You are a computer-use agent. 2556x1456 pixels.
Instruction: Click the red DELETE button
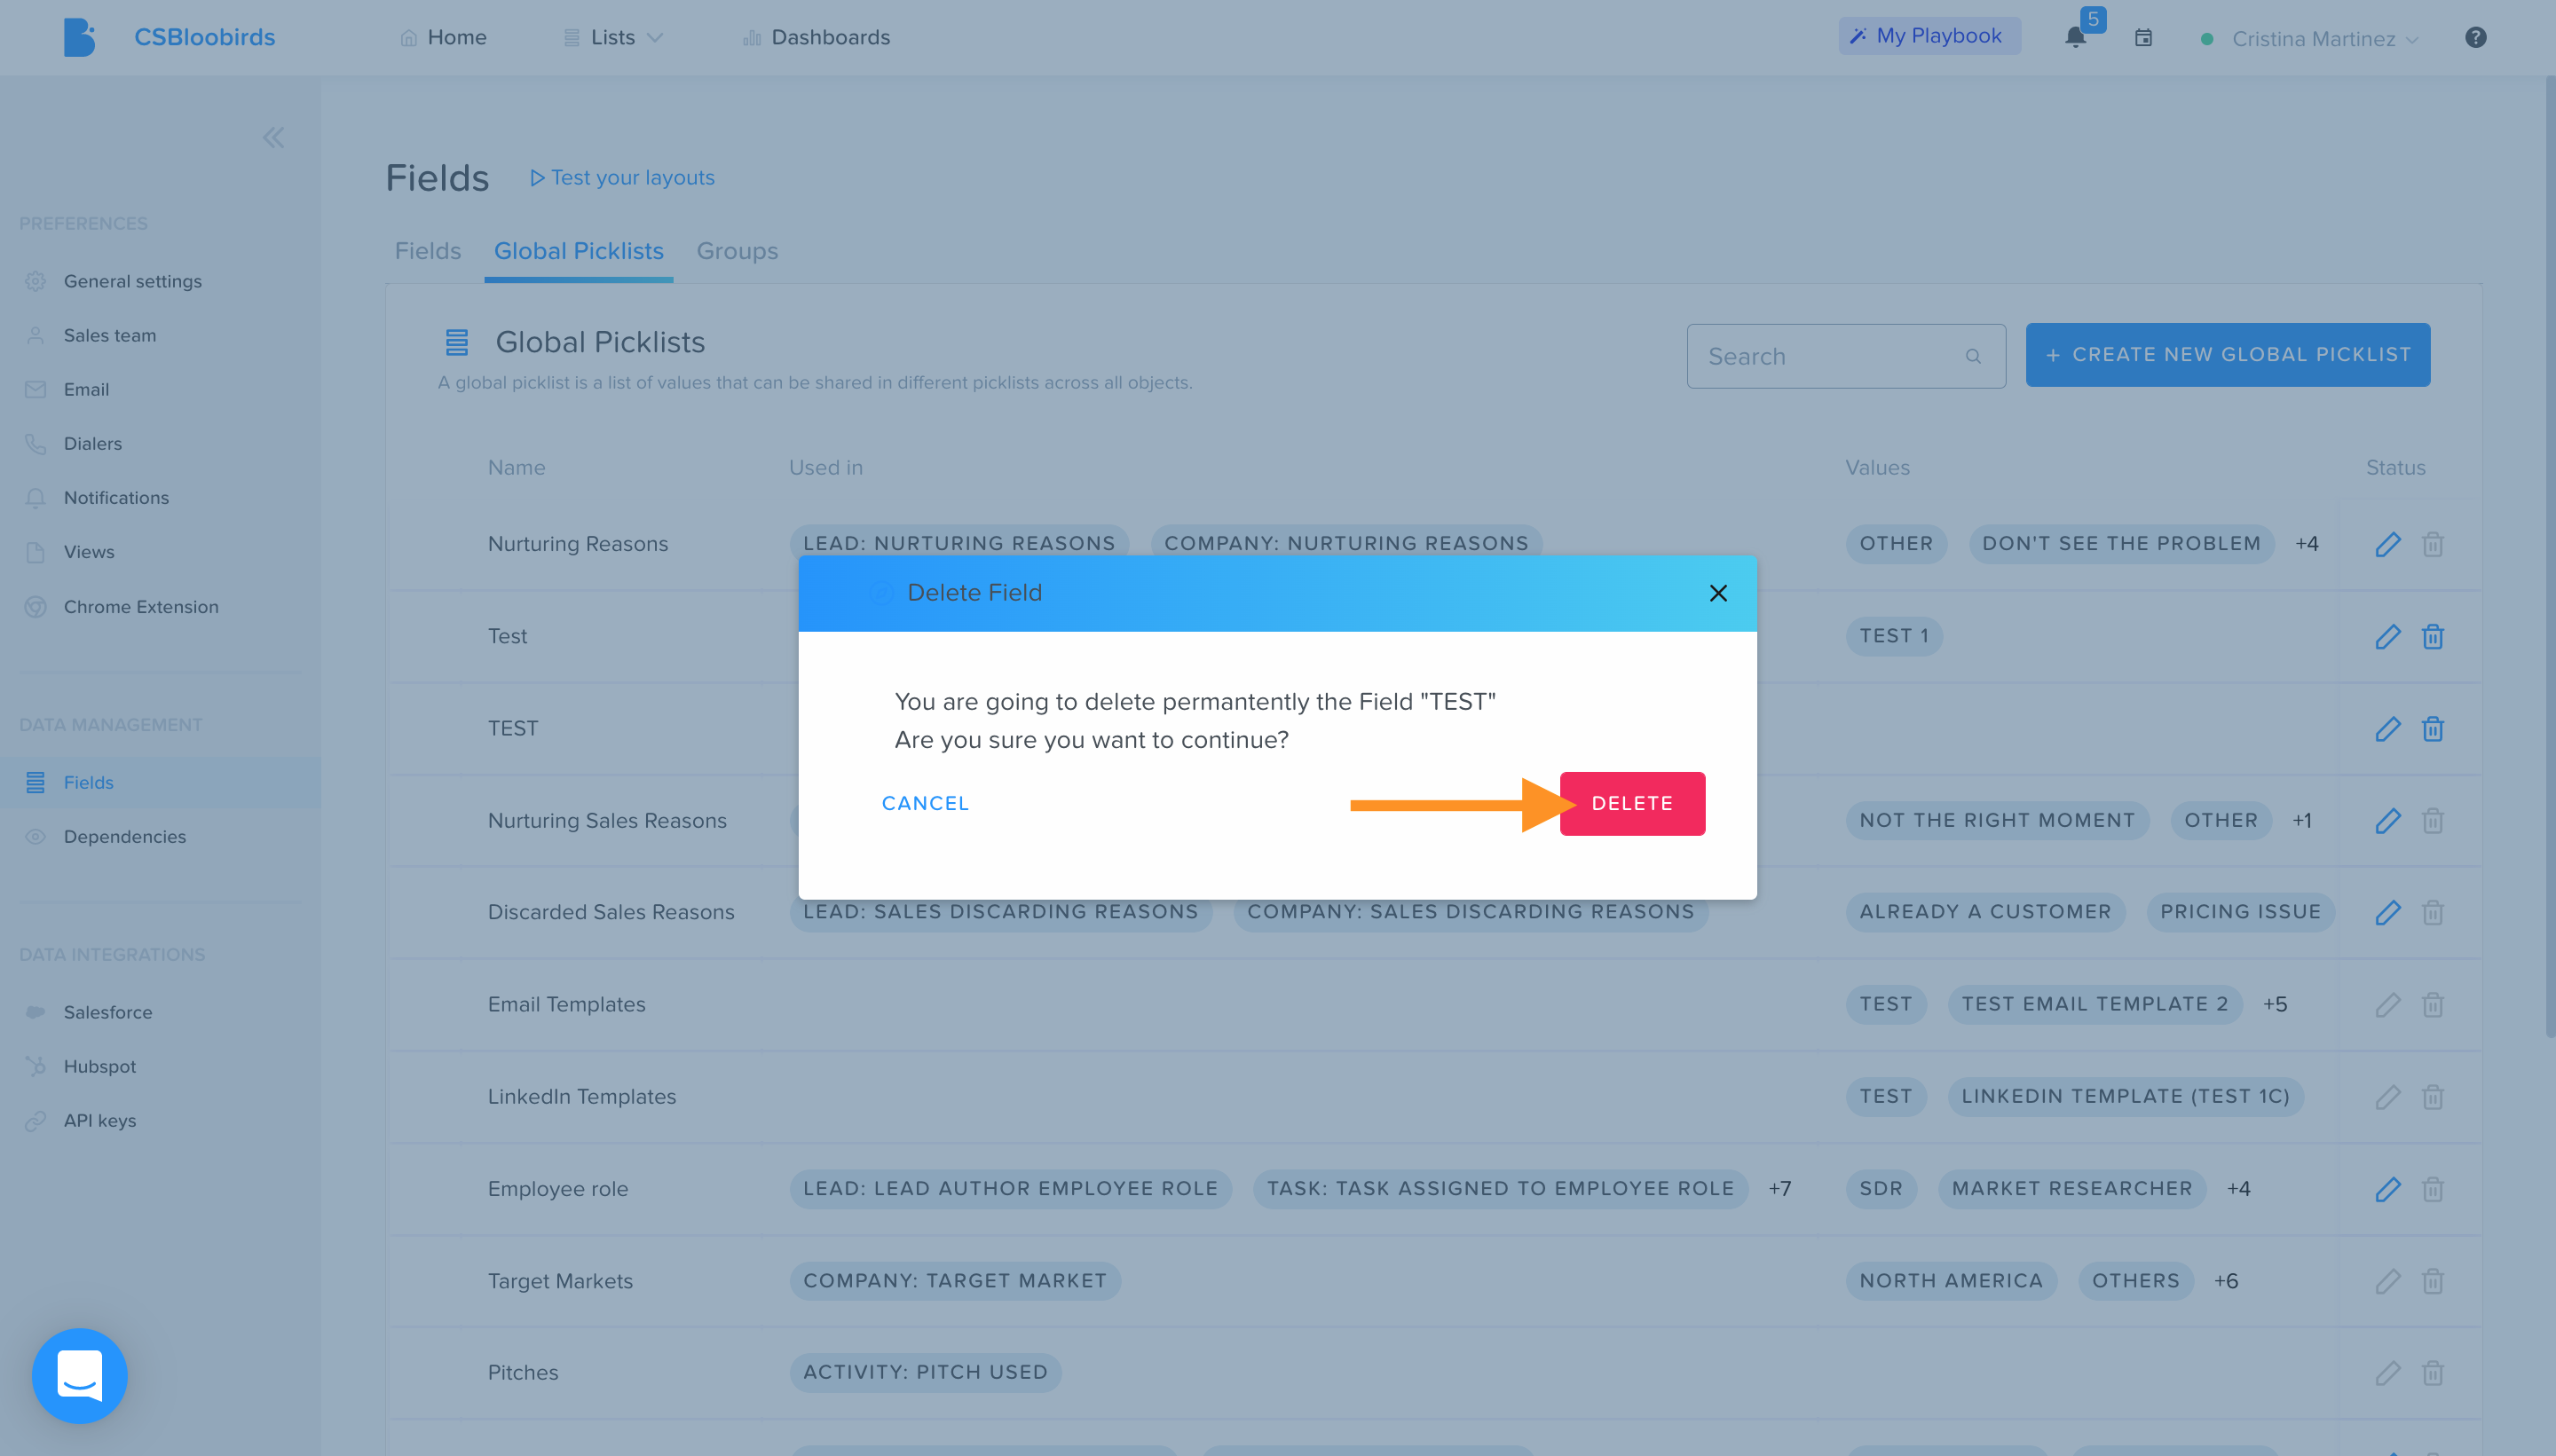[1632, 803]
